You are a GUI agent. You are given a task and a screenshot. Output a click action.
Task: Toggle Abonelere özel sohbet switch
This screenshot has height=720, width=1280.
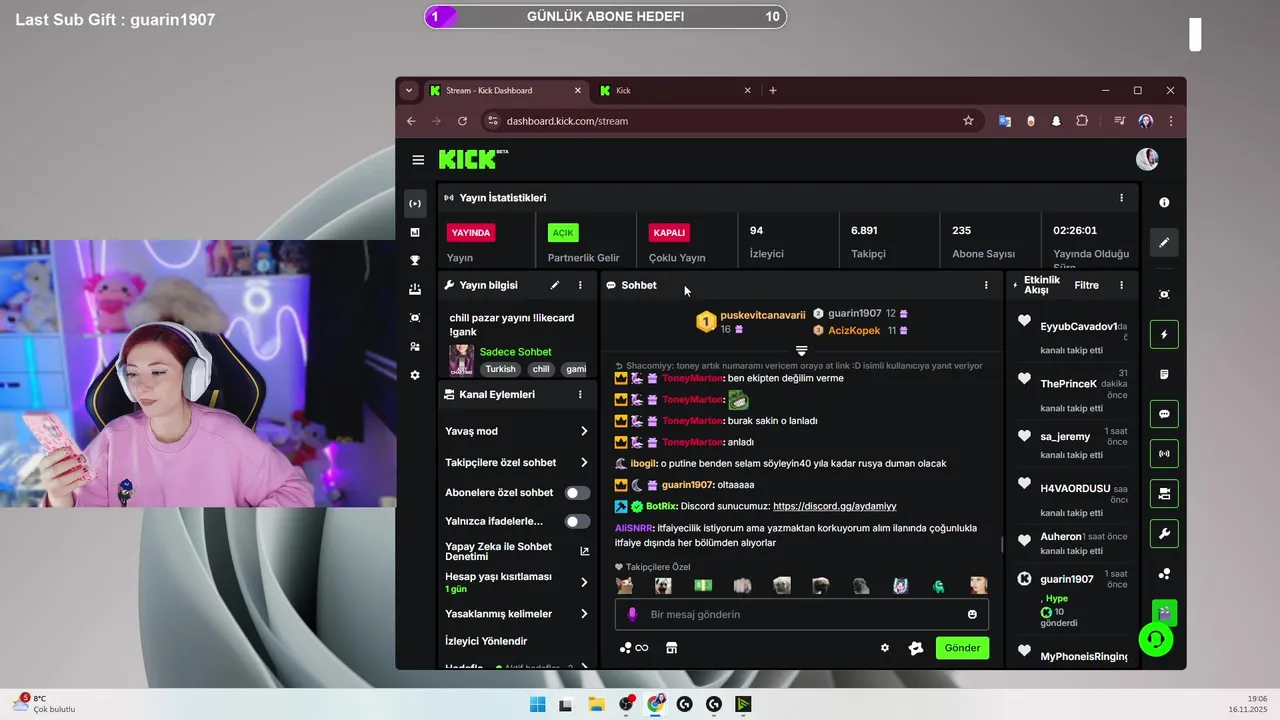577,493
